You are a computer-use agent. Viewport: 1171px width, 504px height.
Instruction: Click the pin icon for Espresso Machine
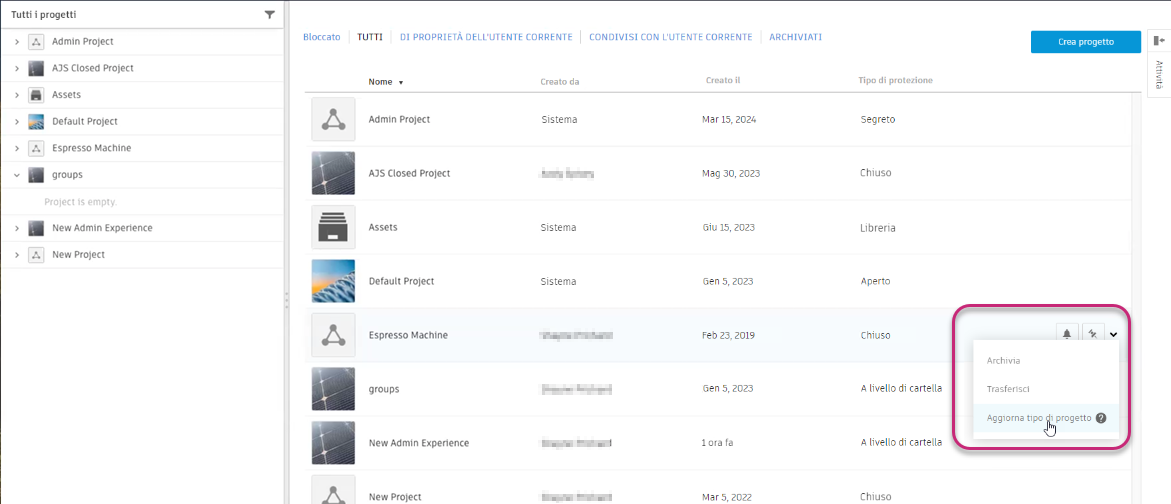(x=1093, y=334)
